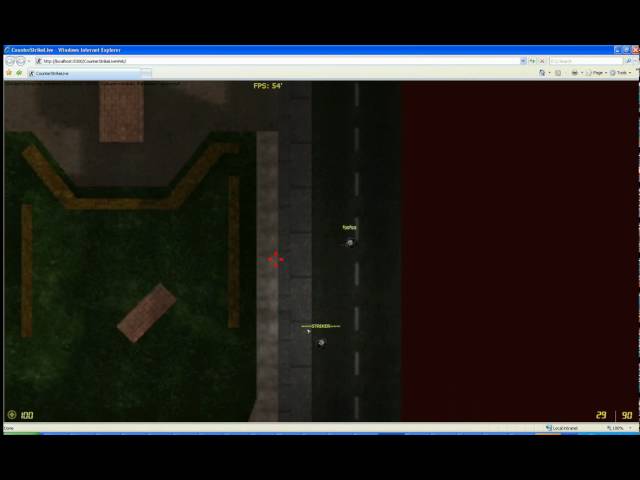This screenshot has width=640, height=480.
Task: Click the enemy player on the road
Action: coord(349,243)
